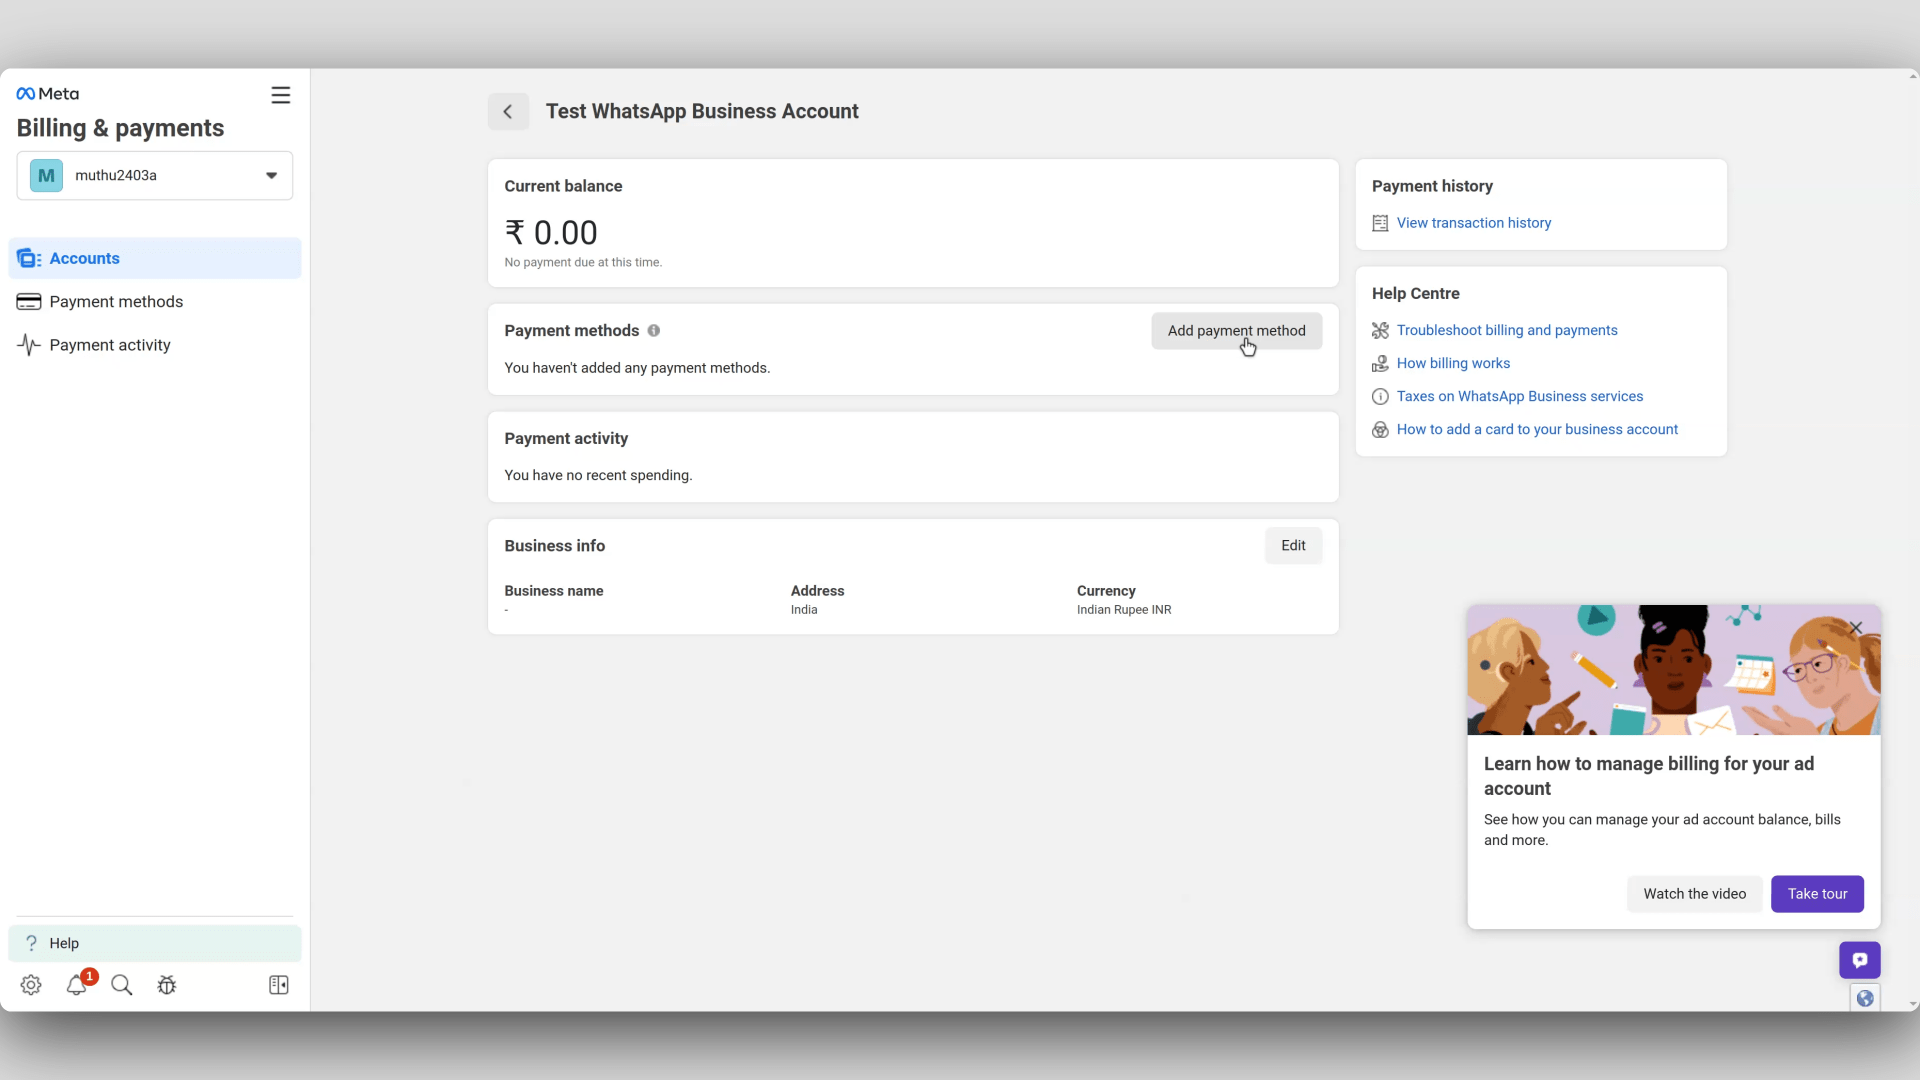This screenshot has height=1080, width=1920.
Task: Open the messaging chat bubble in bottom-right corner
Action: click(1859, 959)
